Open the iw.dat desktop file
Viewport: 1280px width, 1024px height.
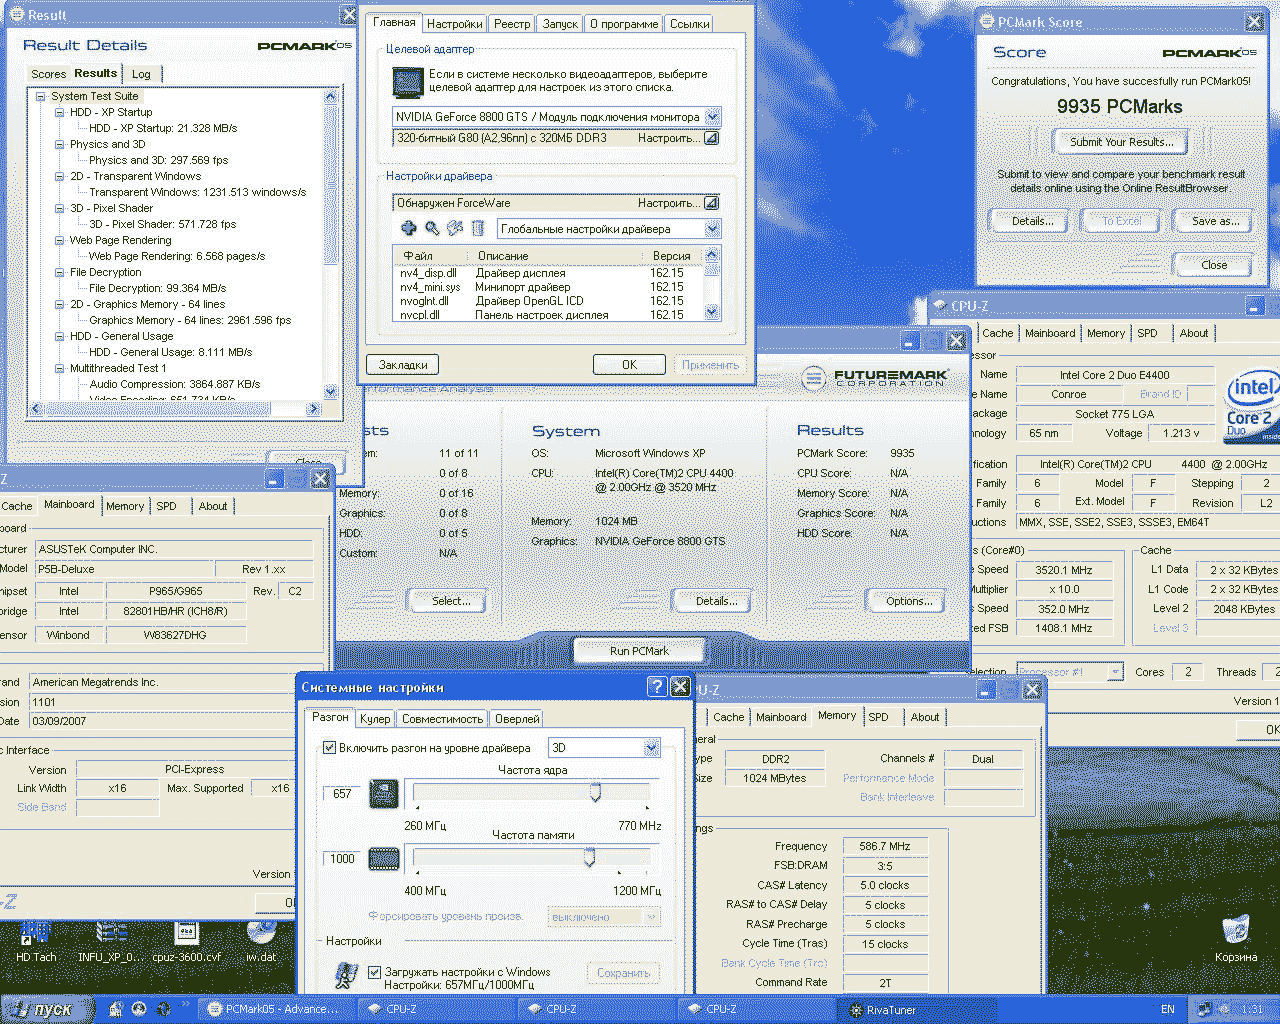coord(261,941)
